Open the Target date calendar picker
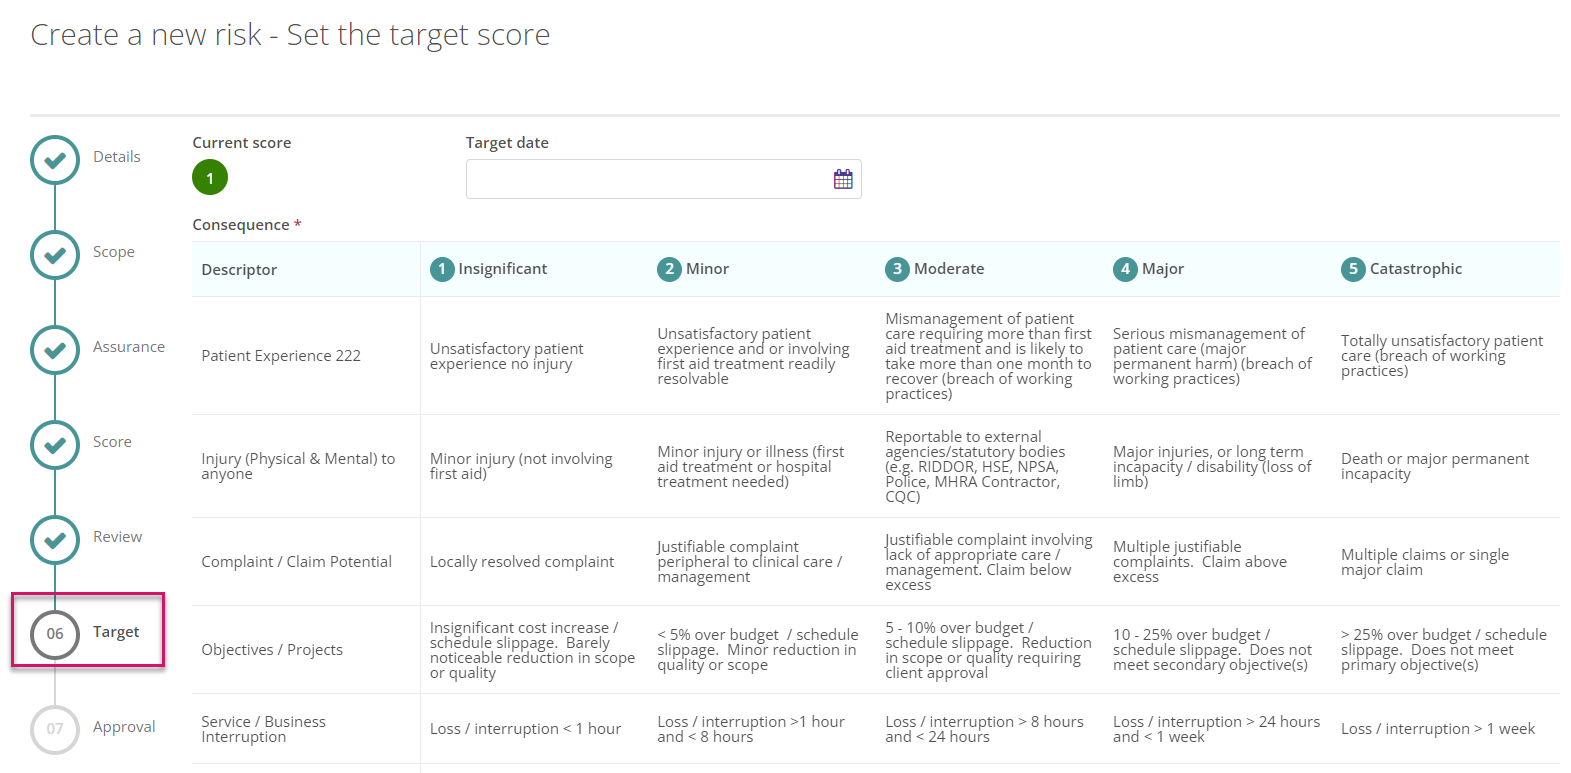 [843, 179]
